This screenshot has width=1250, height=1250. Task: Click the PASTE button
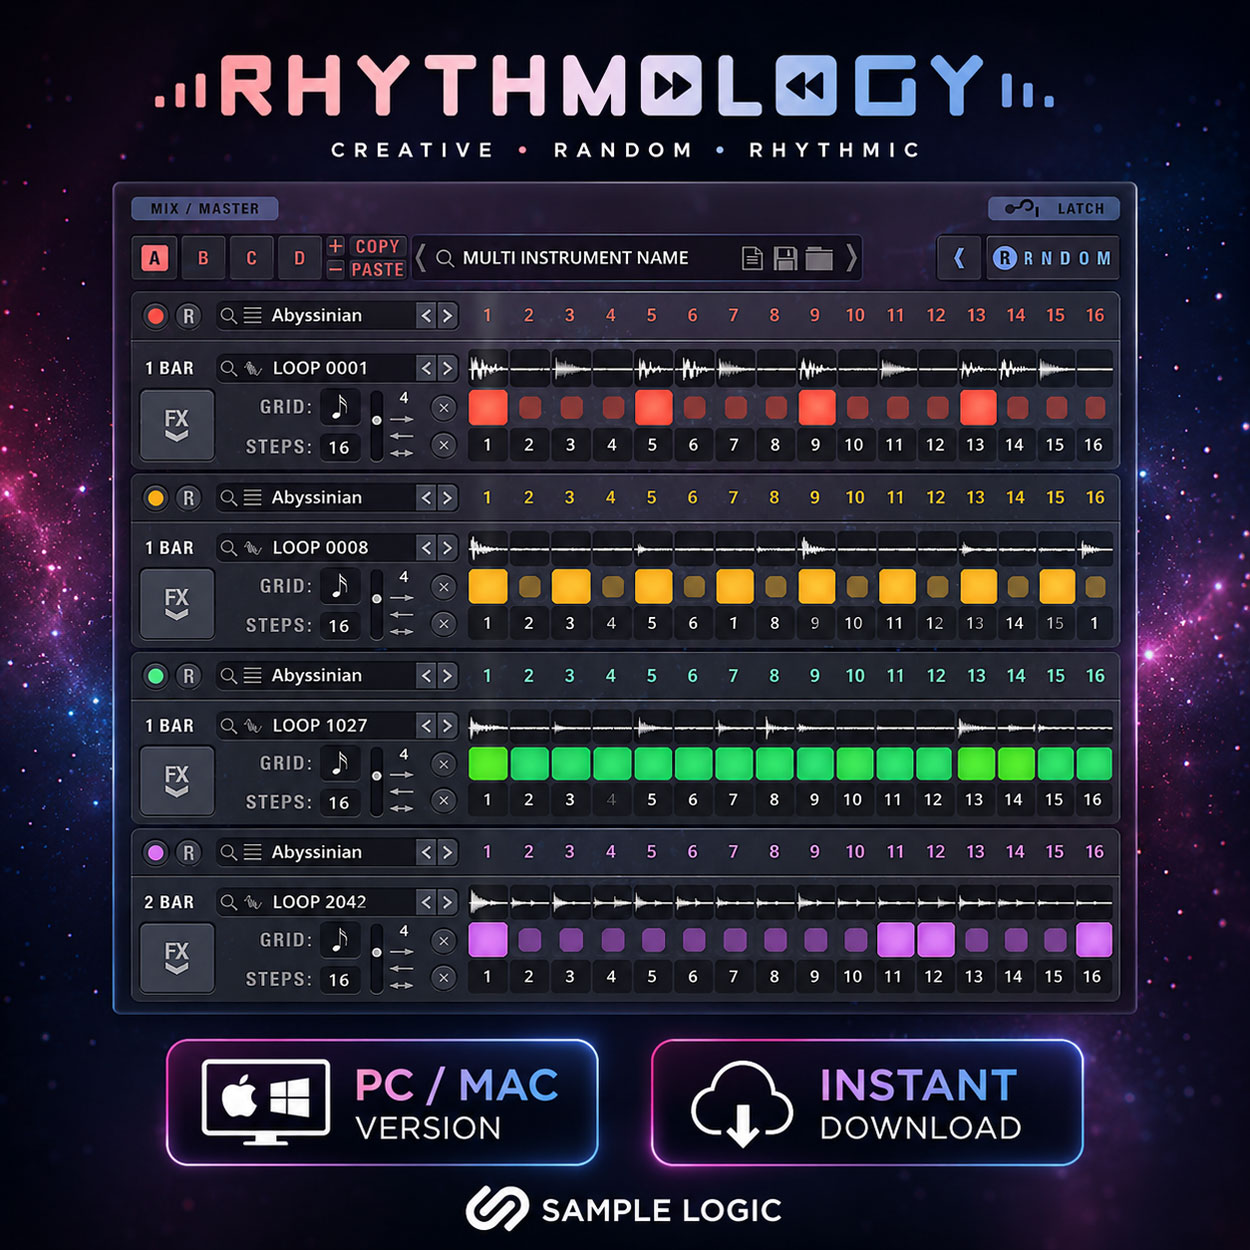click(377, 269)
